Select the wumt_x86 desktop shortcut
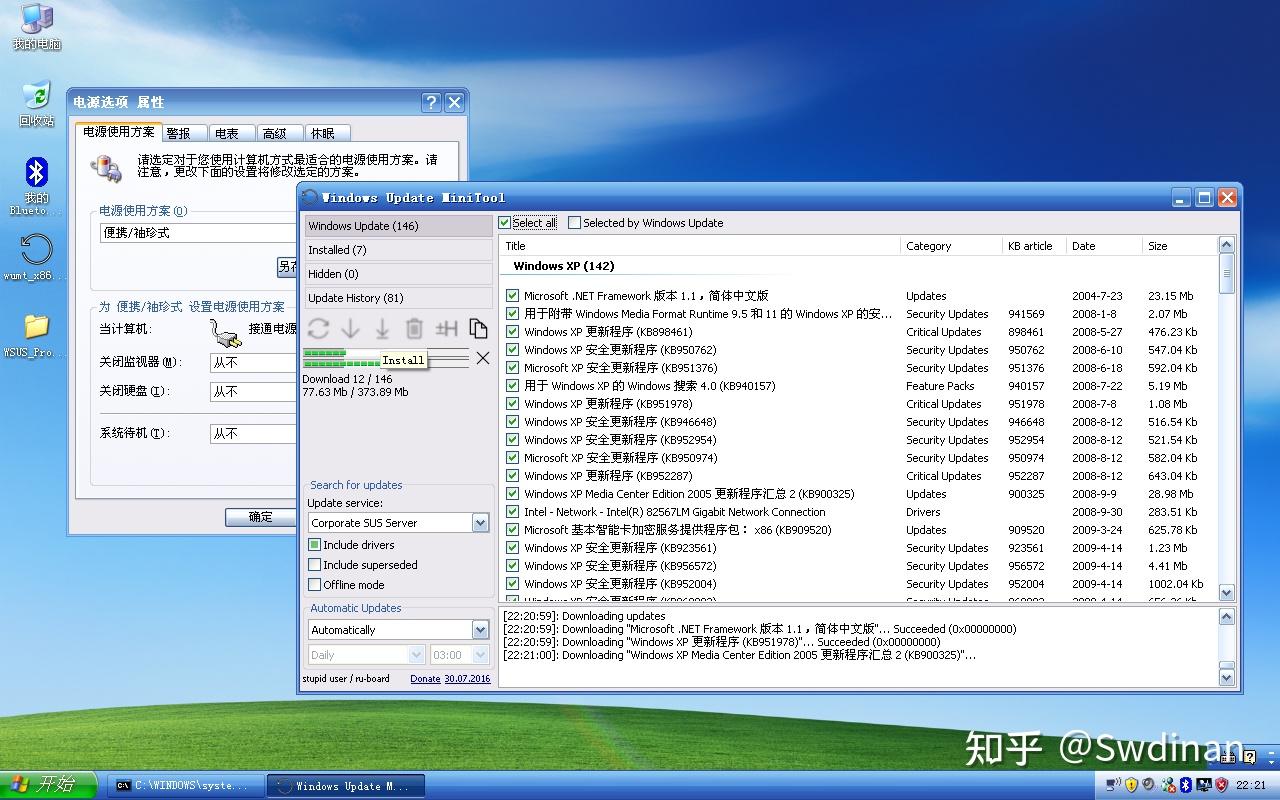 click(x=36, y=257)
